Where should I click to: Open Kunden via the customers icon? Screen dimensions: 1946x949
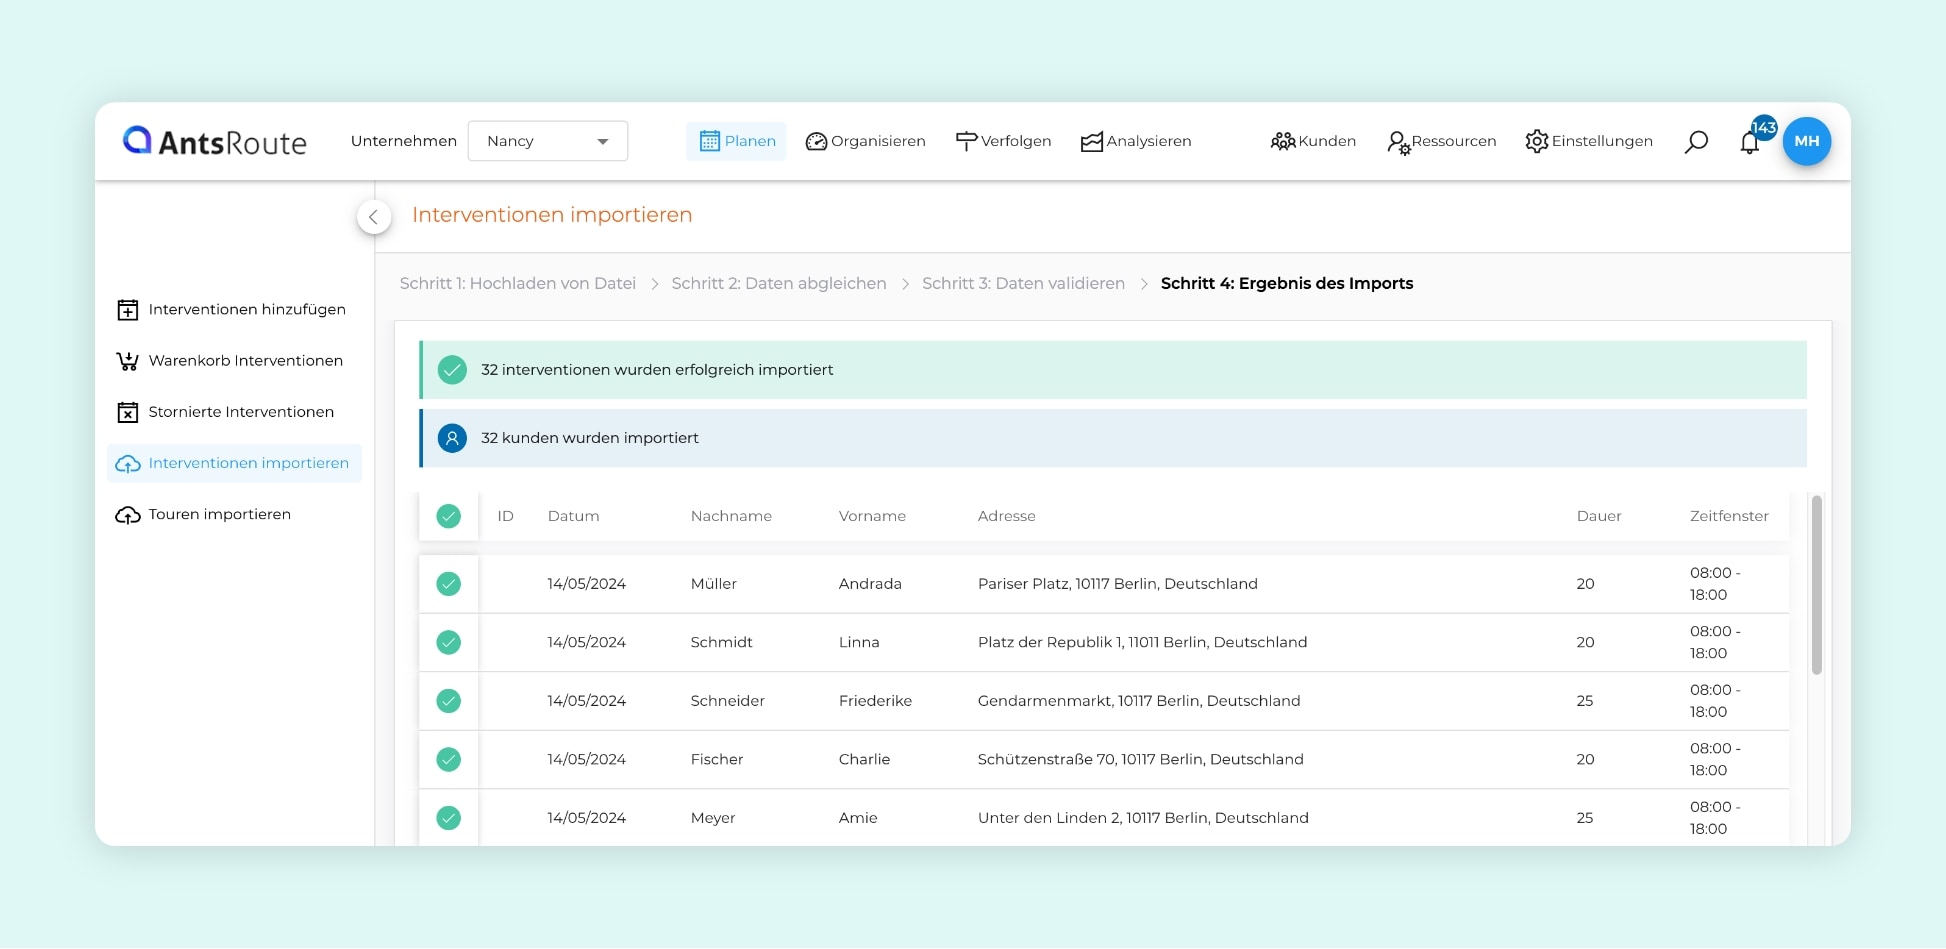(1283, 141)
